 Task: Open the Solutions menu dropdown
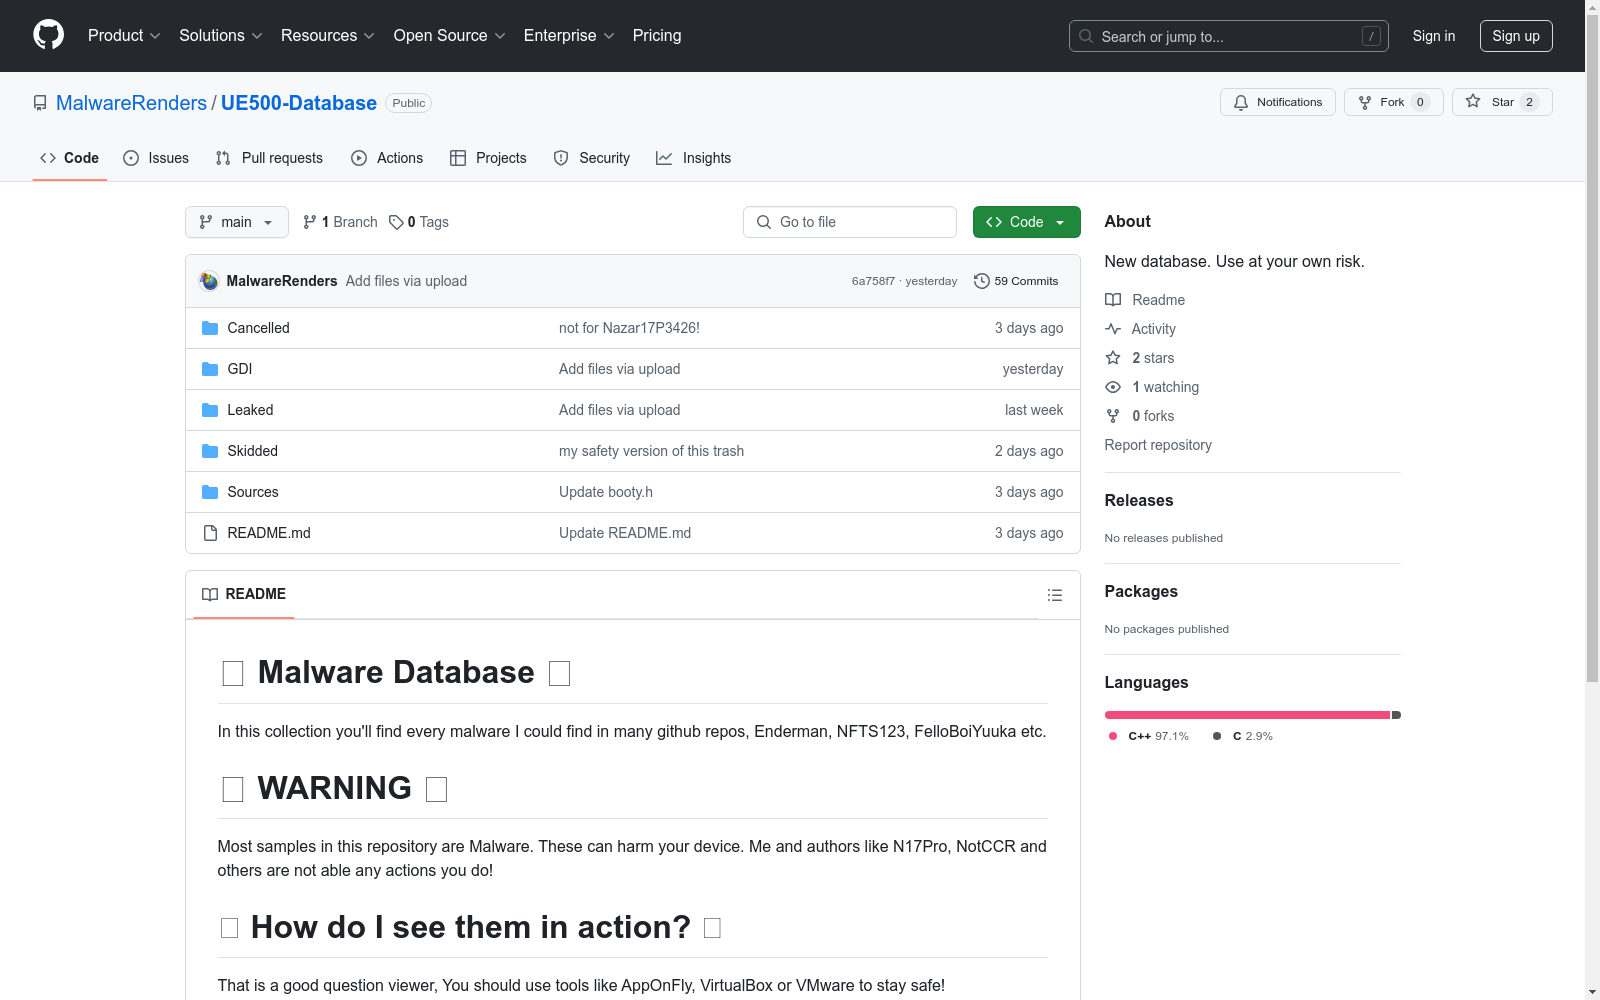(x=221, y=35)
